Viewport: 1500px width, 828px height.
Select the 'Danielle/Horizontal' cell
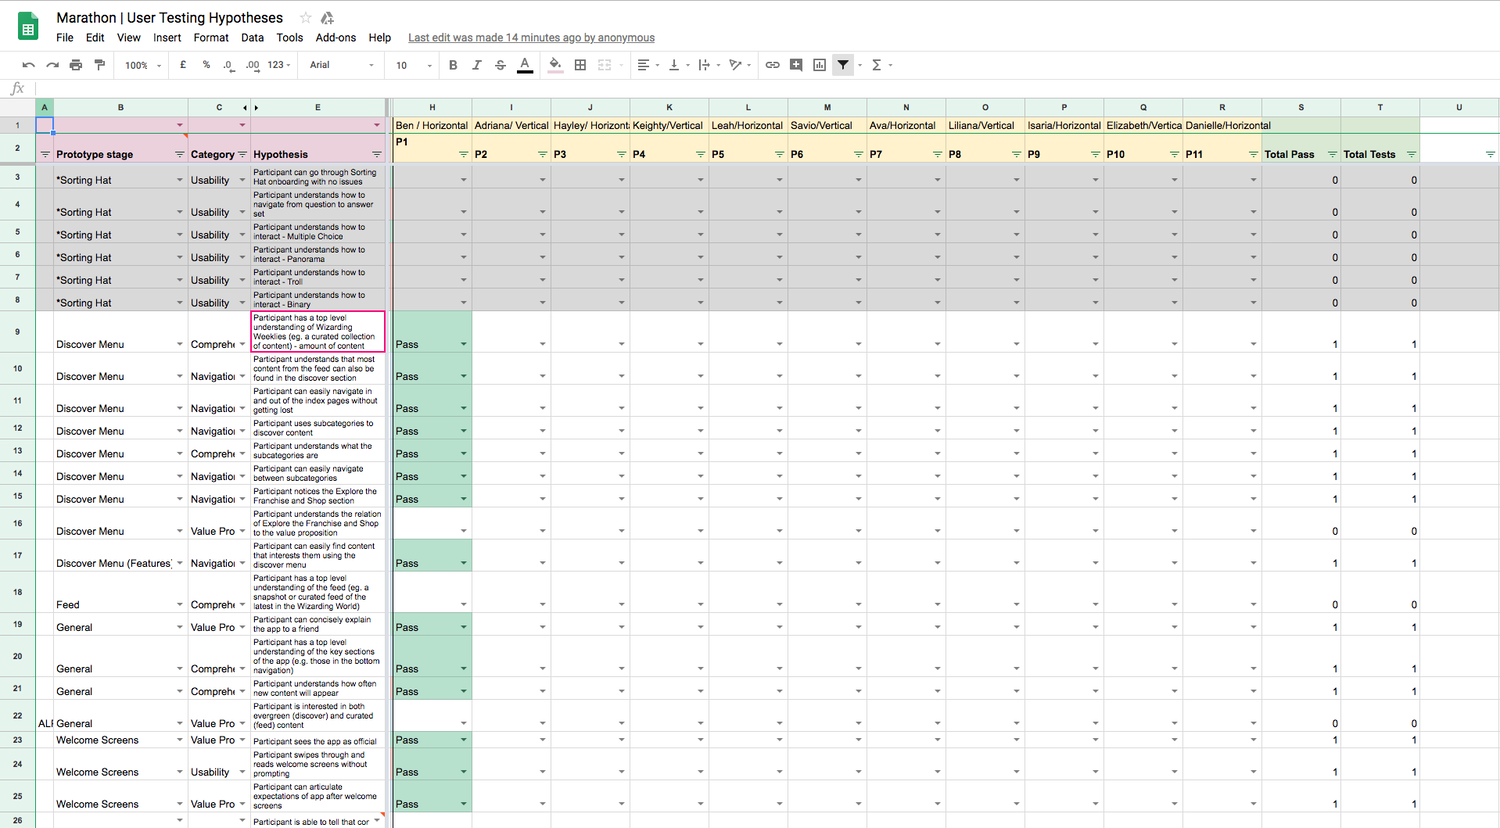coord(1222,125)
